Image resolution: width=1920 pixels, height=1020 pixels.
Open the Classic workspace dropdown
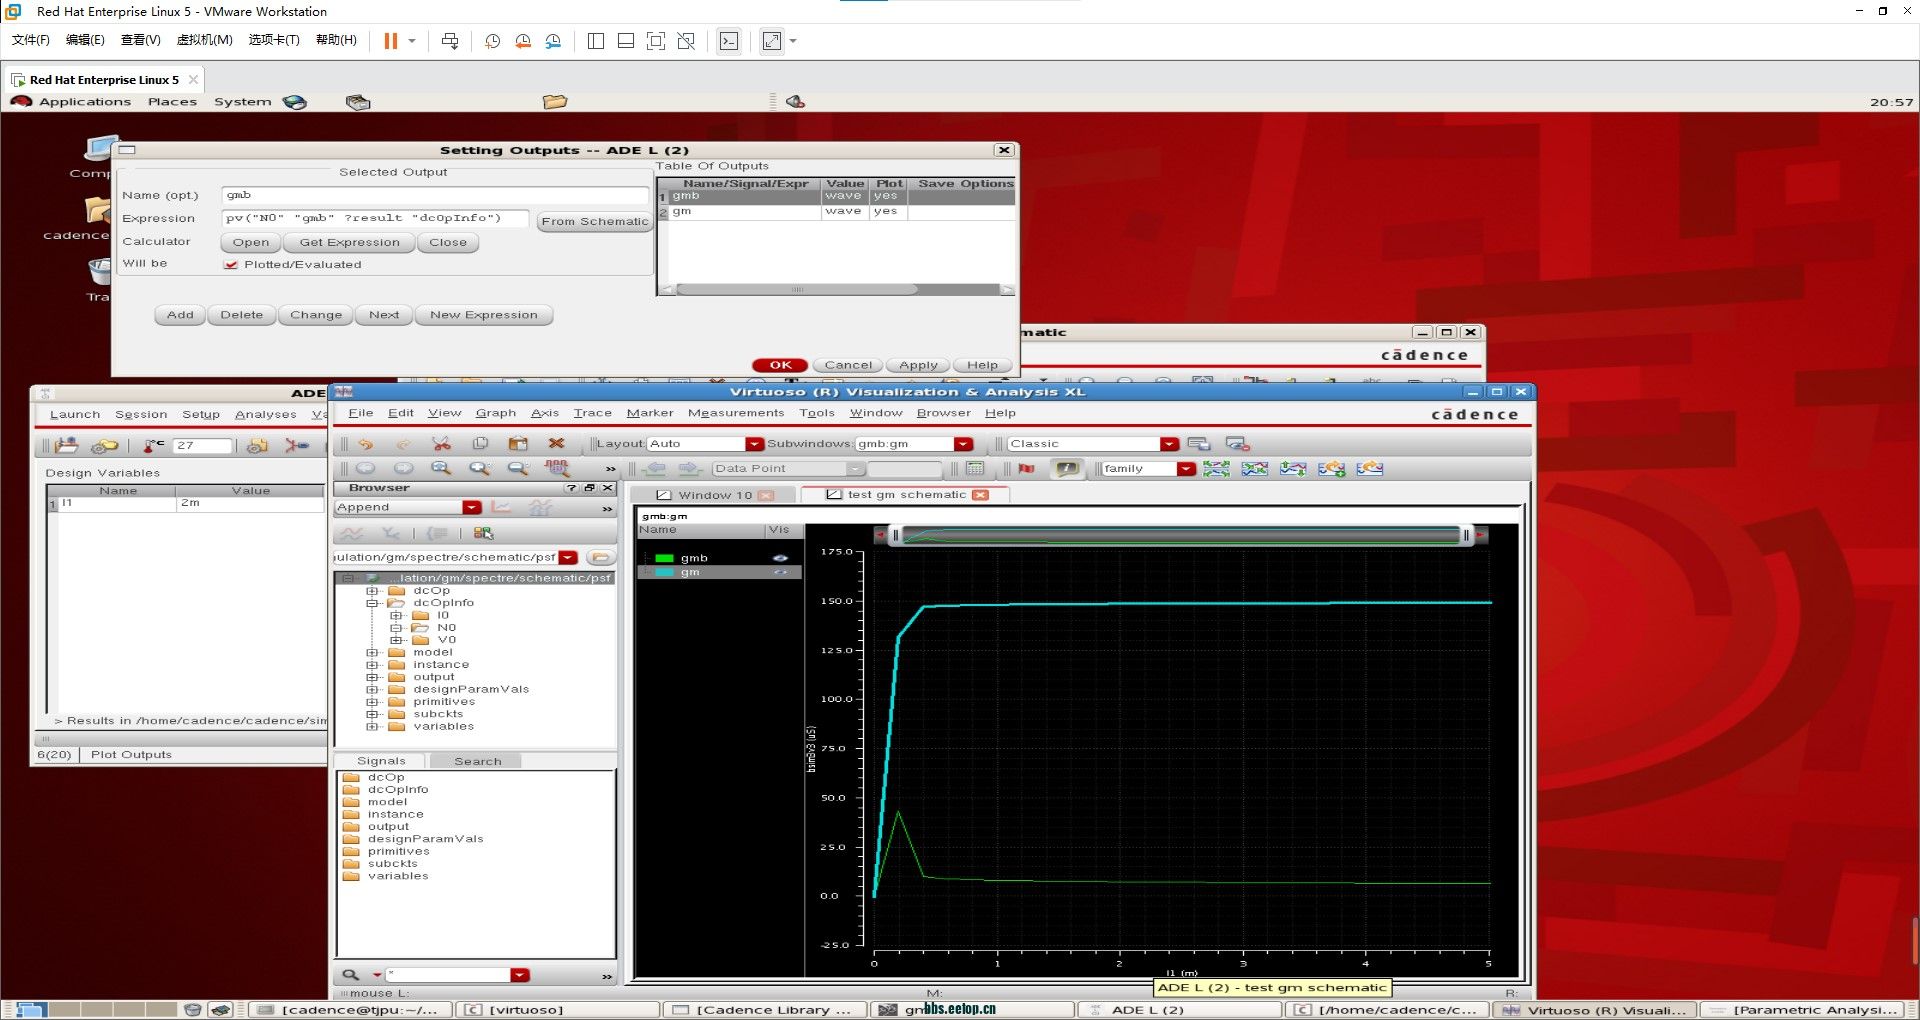click(1169, 444)
